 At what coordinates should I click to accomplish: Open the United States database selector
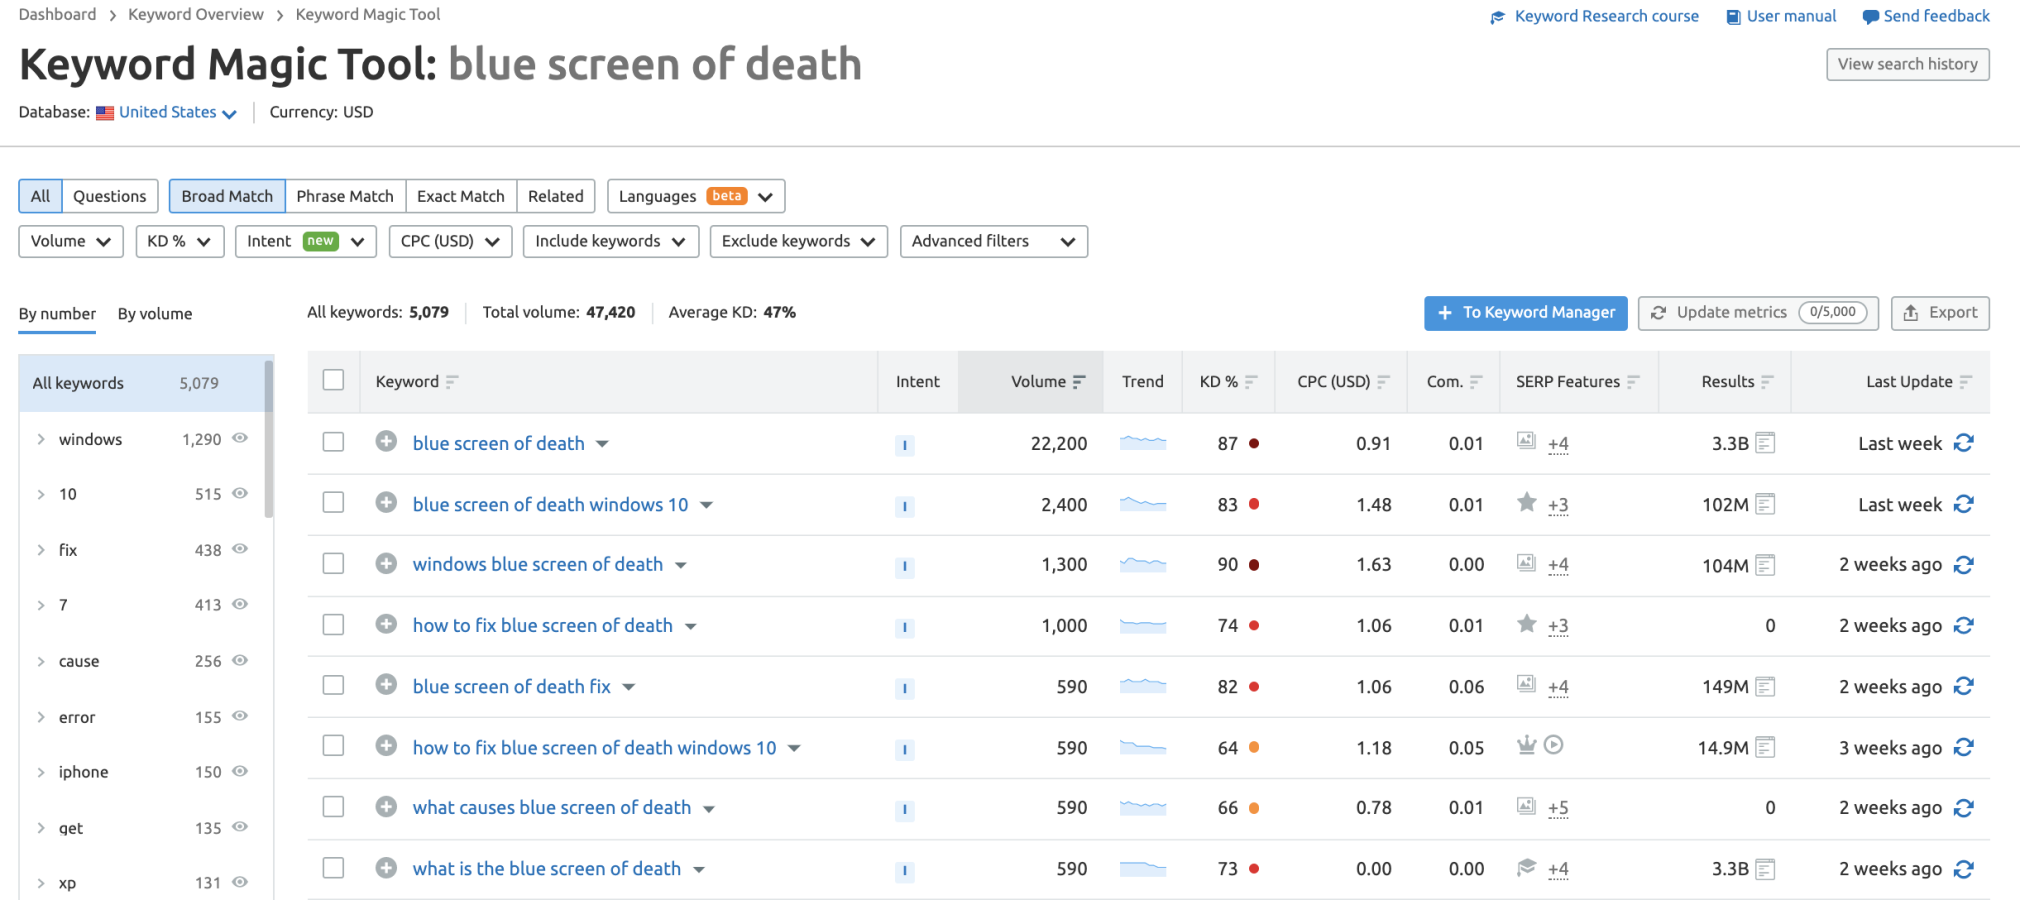(x=177, y=112)
